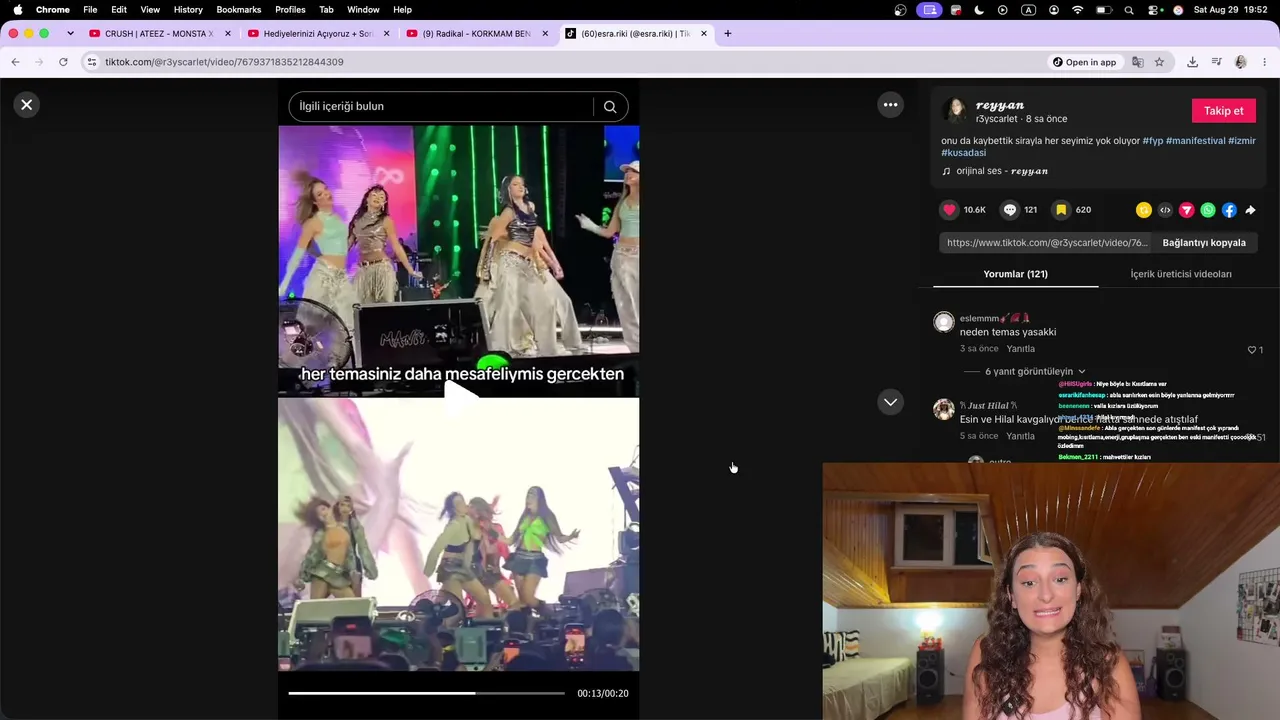This screenshot has width=1280, height=720.
Task: Open the three-dot more options menu on video
Action: (x=890, y=105)
